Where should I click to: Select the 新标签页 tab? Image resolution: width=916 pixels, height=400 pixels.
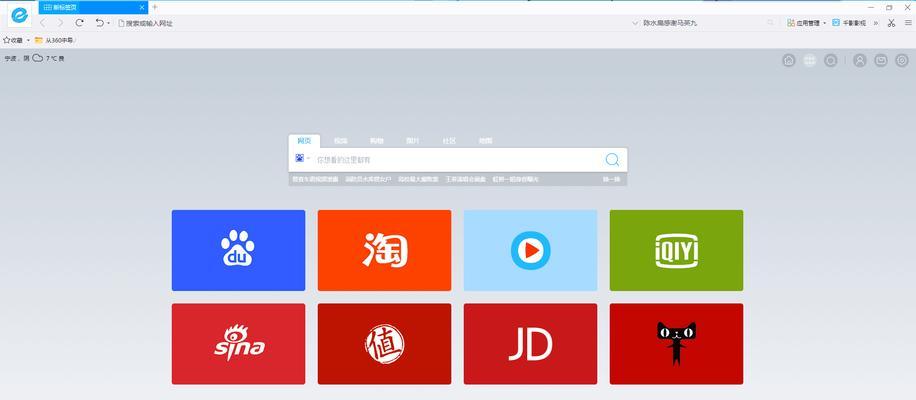93,8
